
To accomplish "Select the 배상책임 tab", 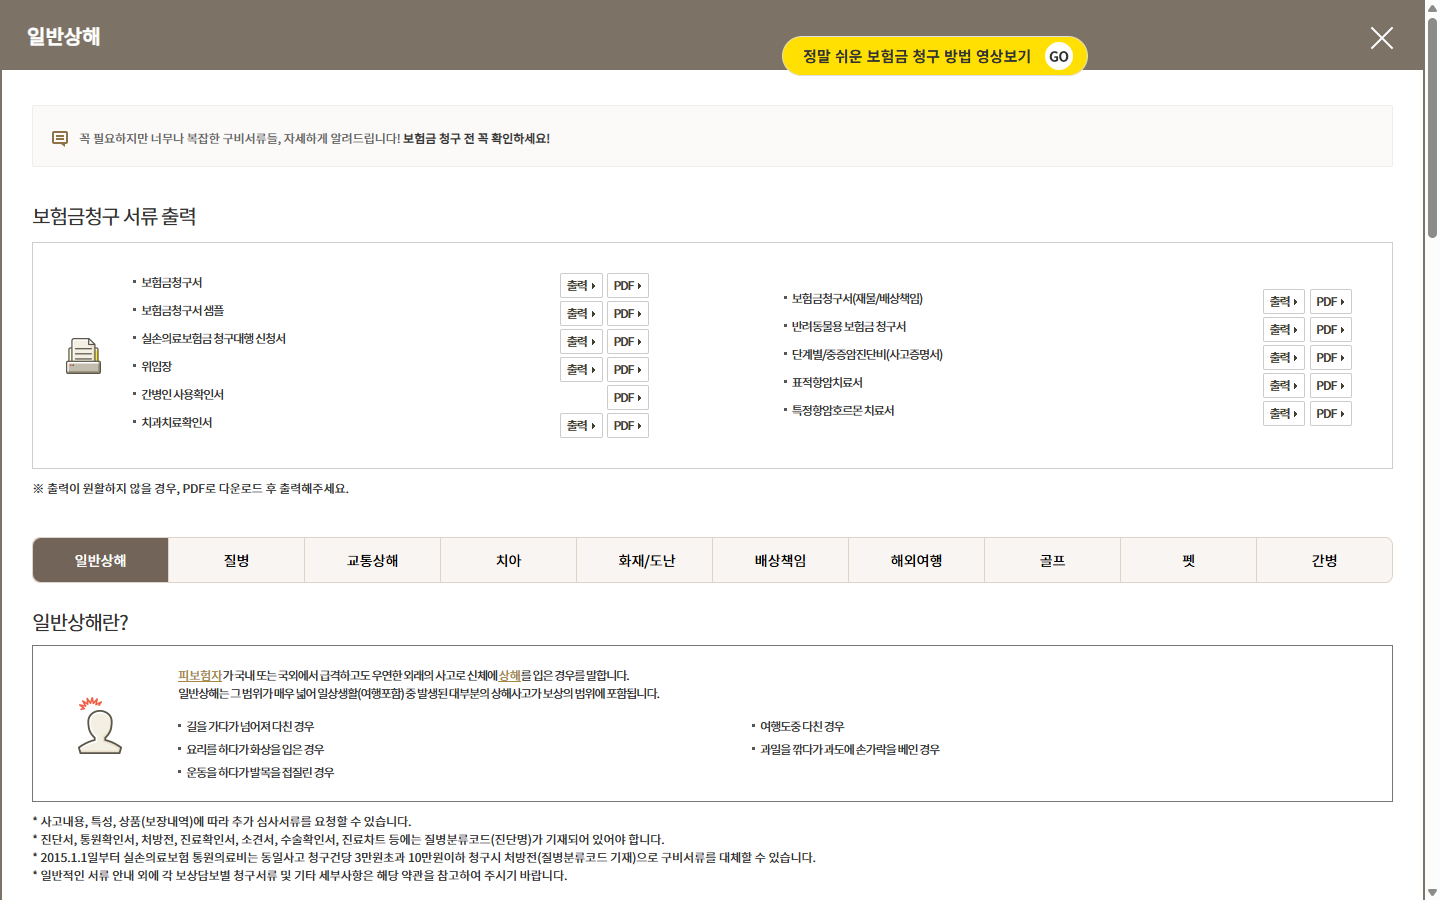I will coord(780,560).
